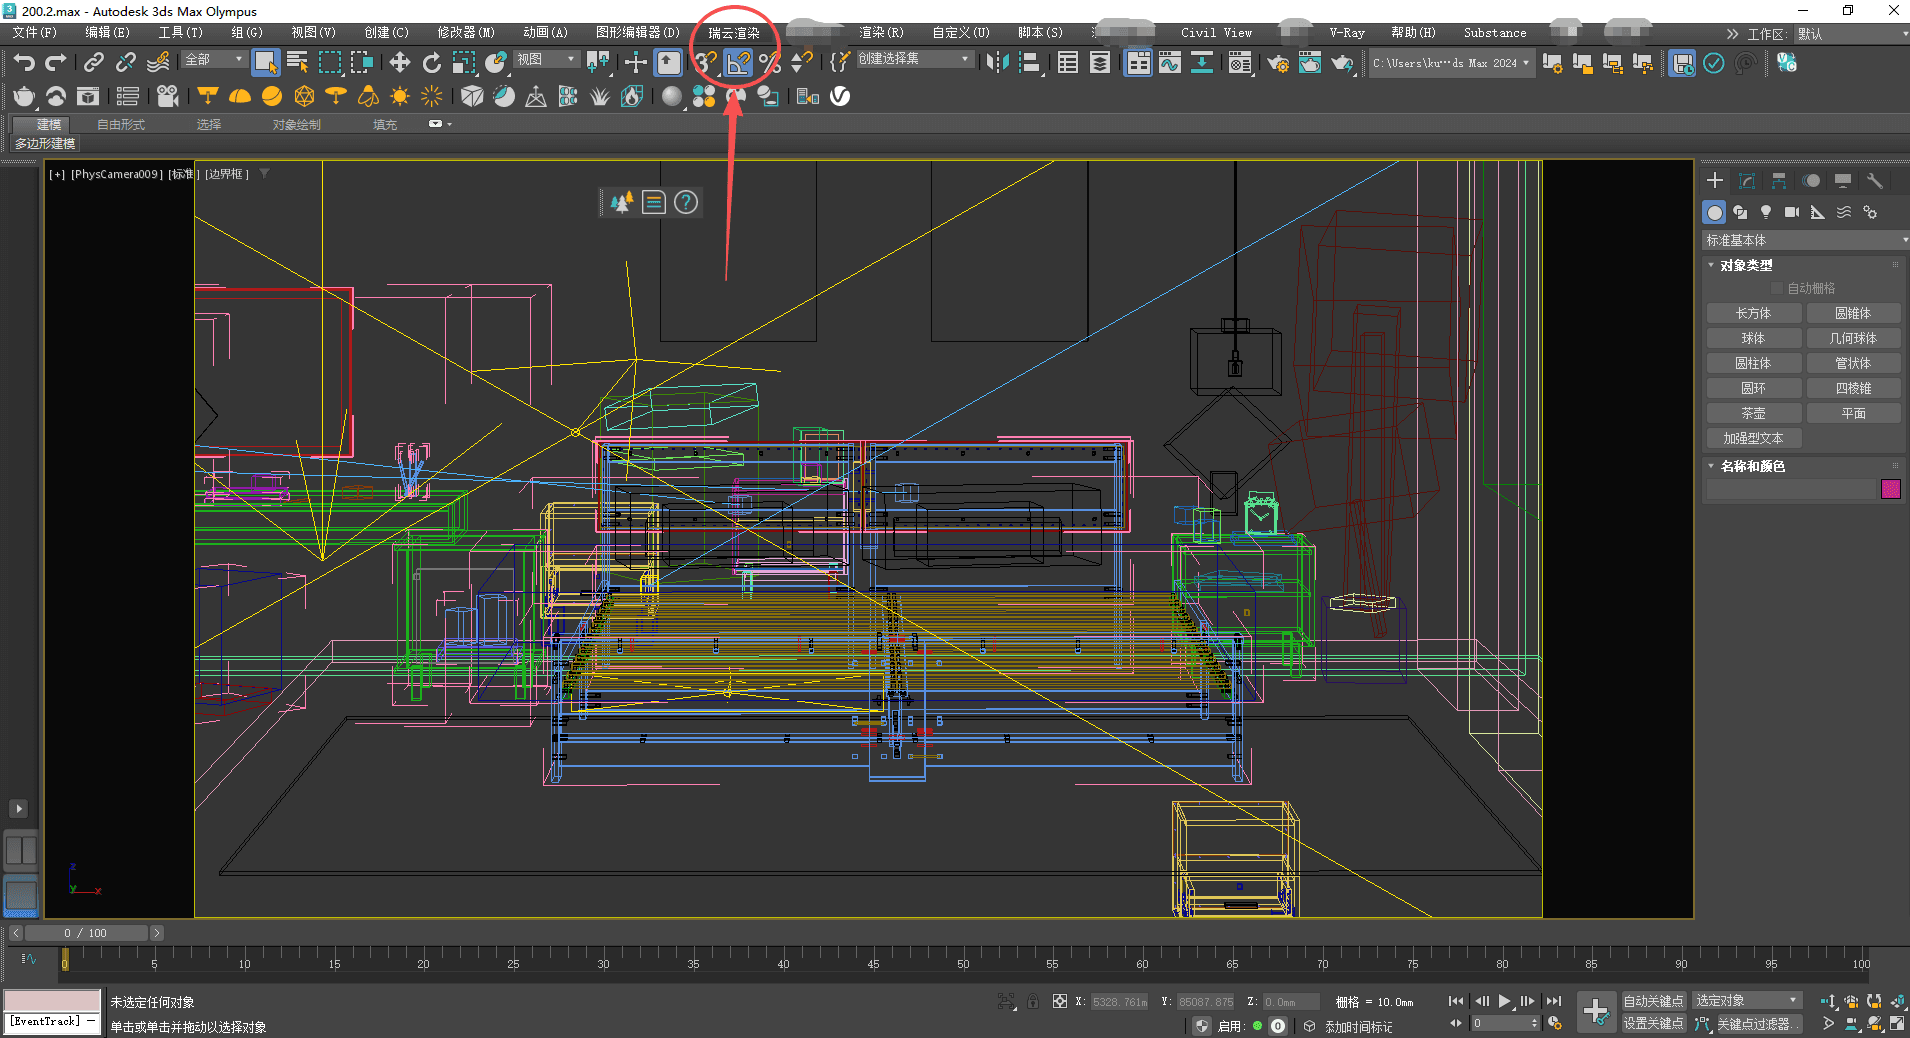Click the magenta object color swatch

[x=1890, y=489]
